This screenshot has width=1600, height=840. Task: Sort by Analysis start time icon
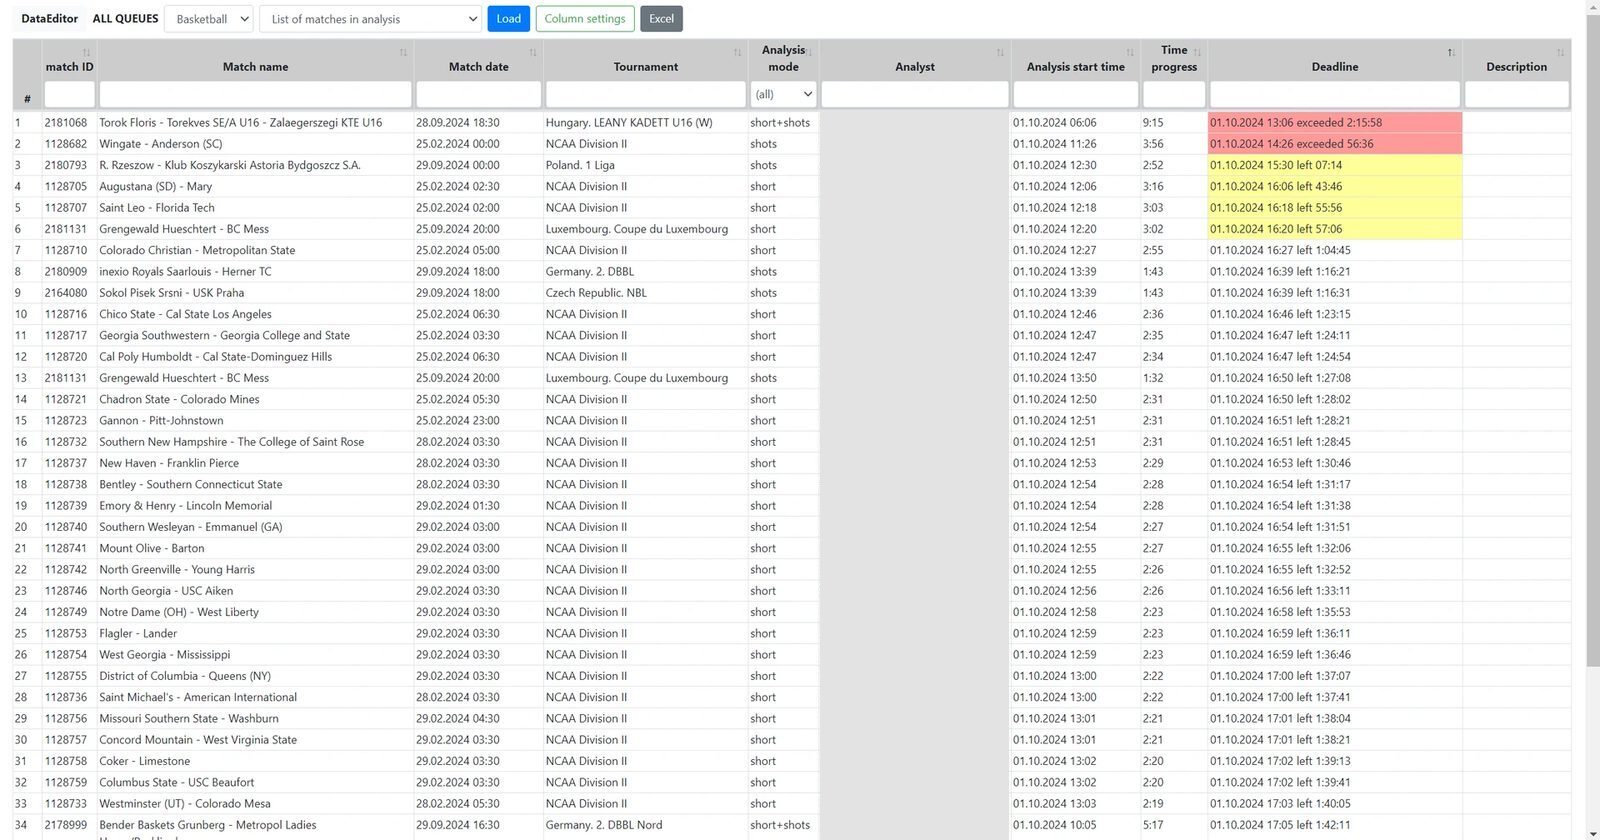pyautogui.click(x=1130, y=52)
